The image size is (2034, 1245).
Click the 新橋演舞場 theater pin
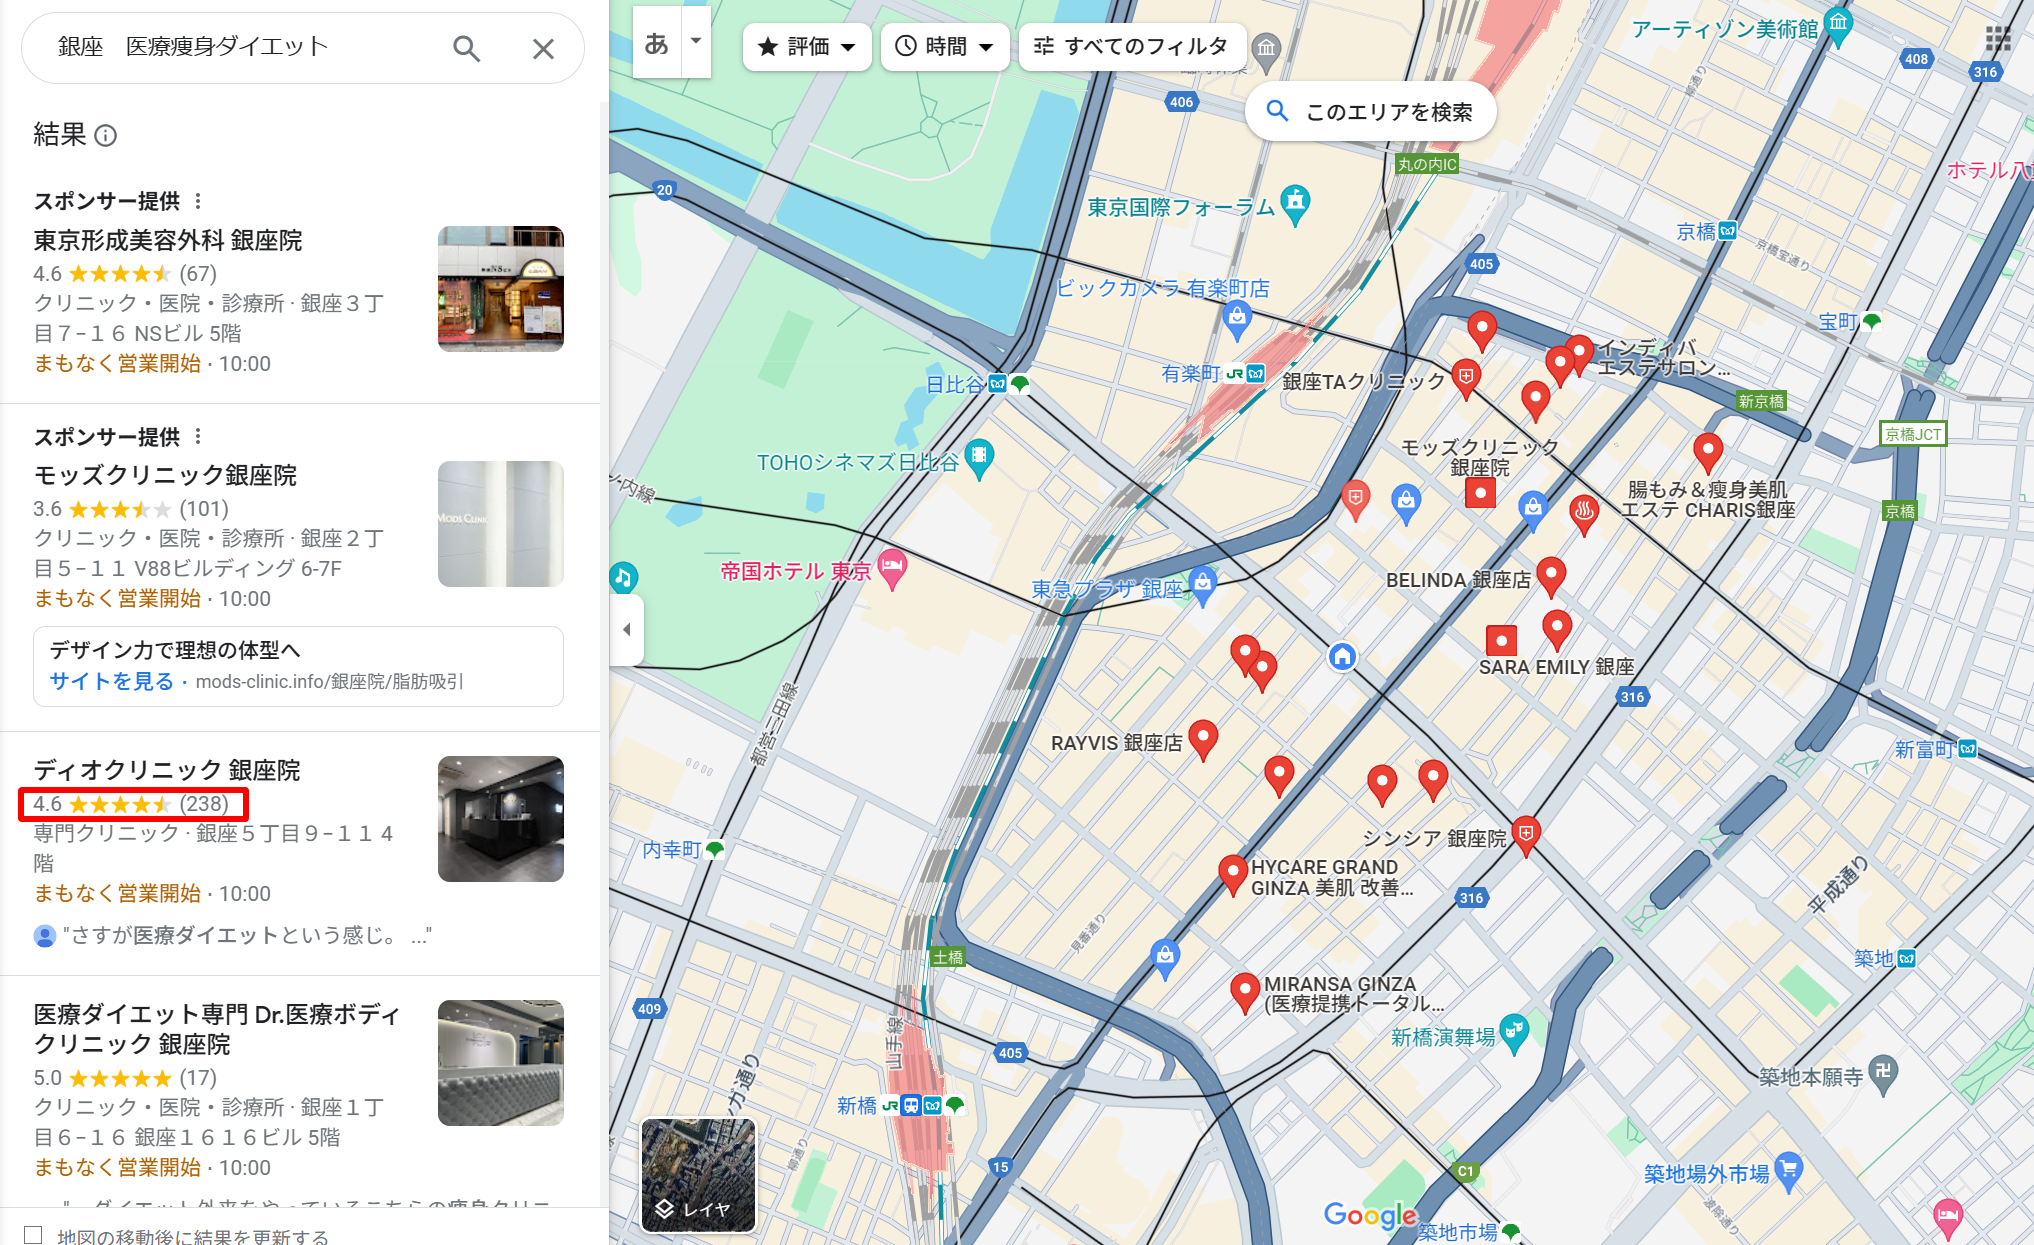(x=1515, y=1033)
